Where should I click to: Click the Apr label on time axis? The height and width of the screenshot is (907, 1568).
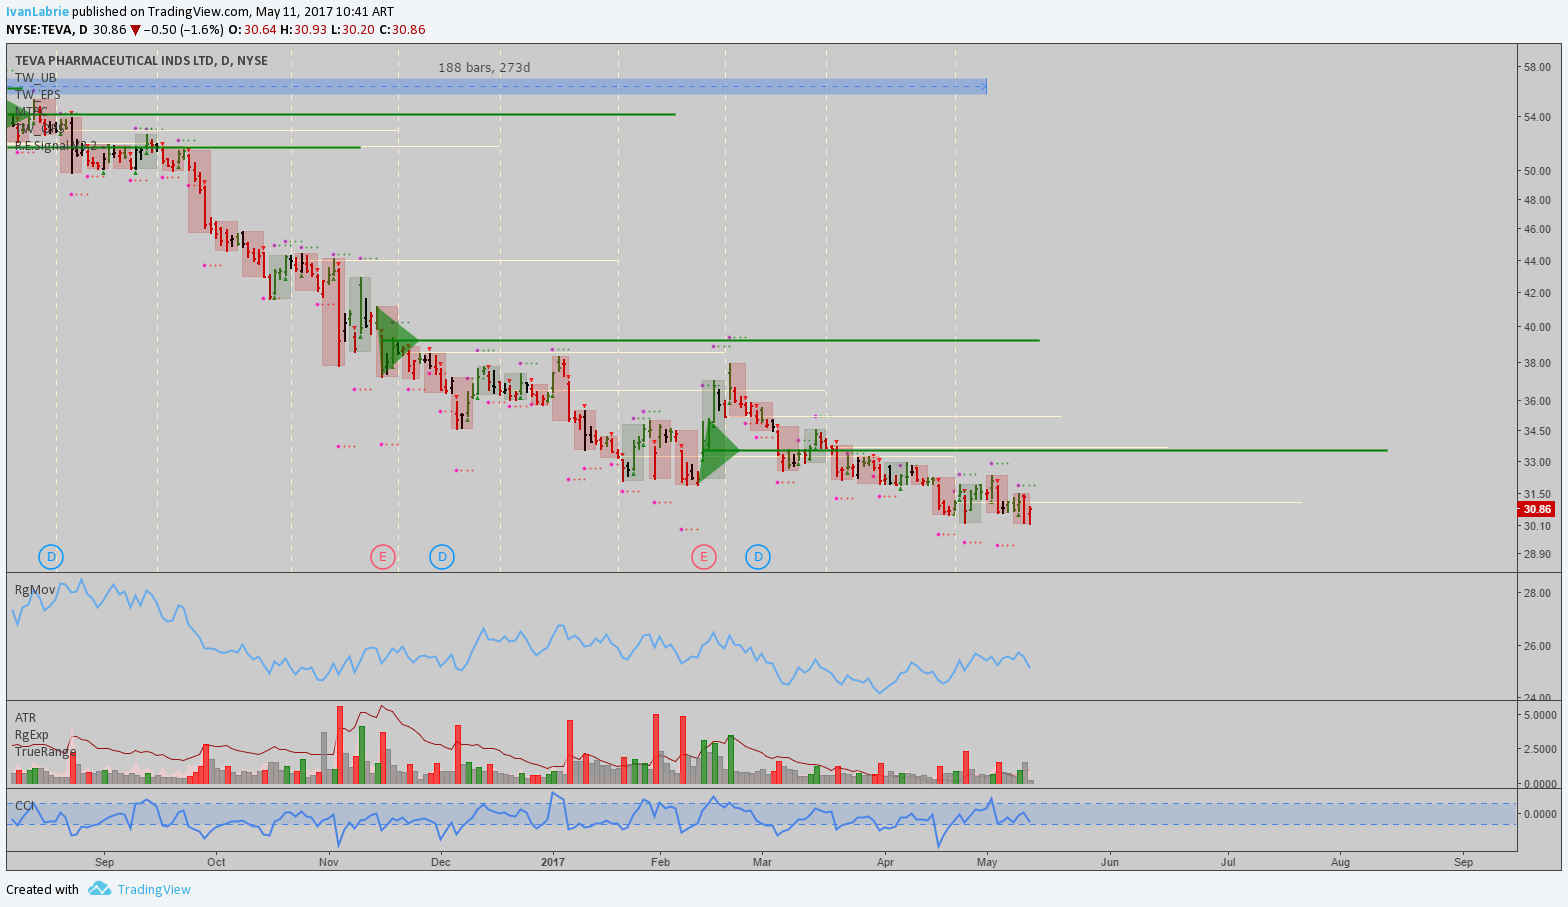(885, 862)
